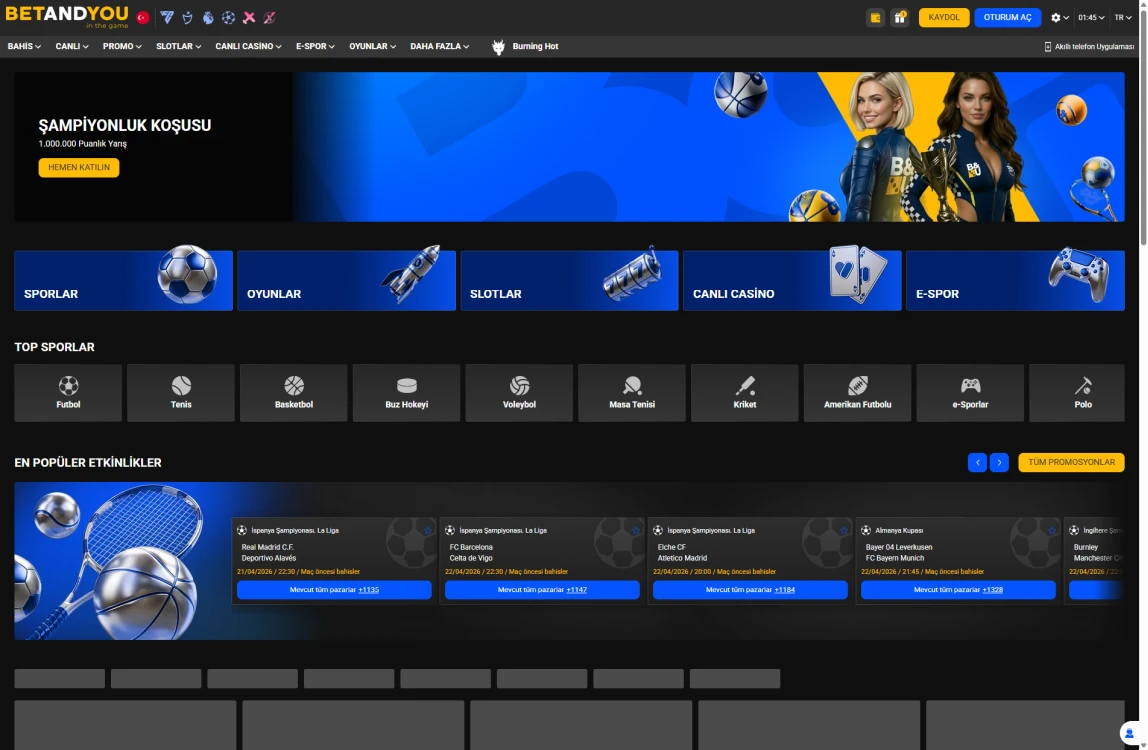Open the gift bonuses icon
The image size is (1148, 750).
(900, 18)
